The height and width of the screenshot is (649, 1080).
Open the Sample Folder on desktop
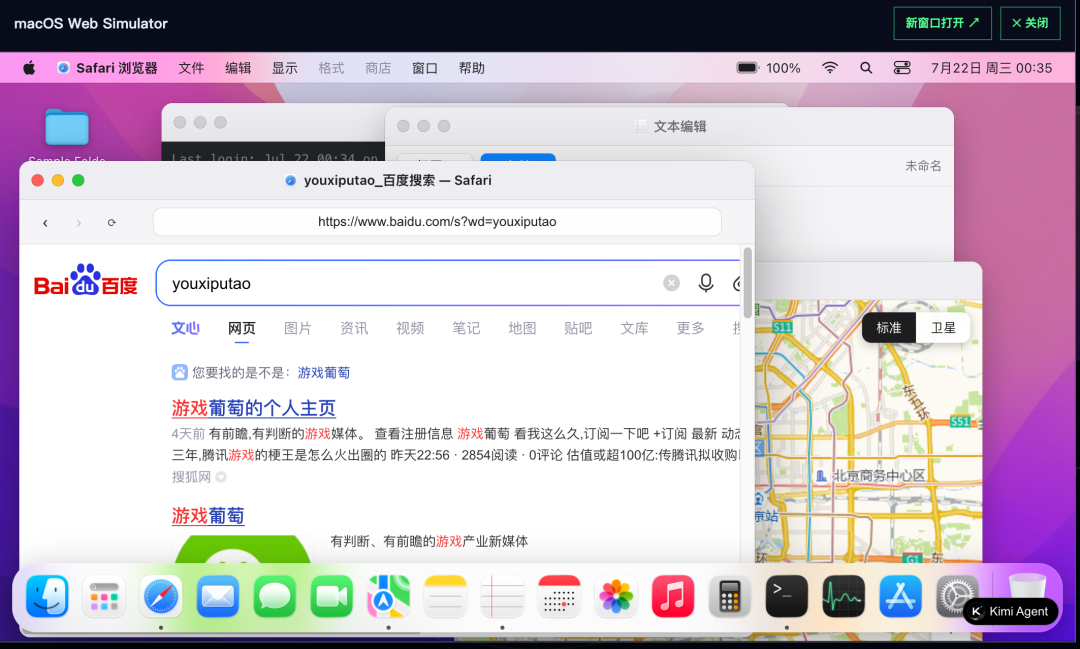click(67, 128)
